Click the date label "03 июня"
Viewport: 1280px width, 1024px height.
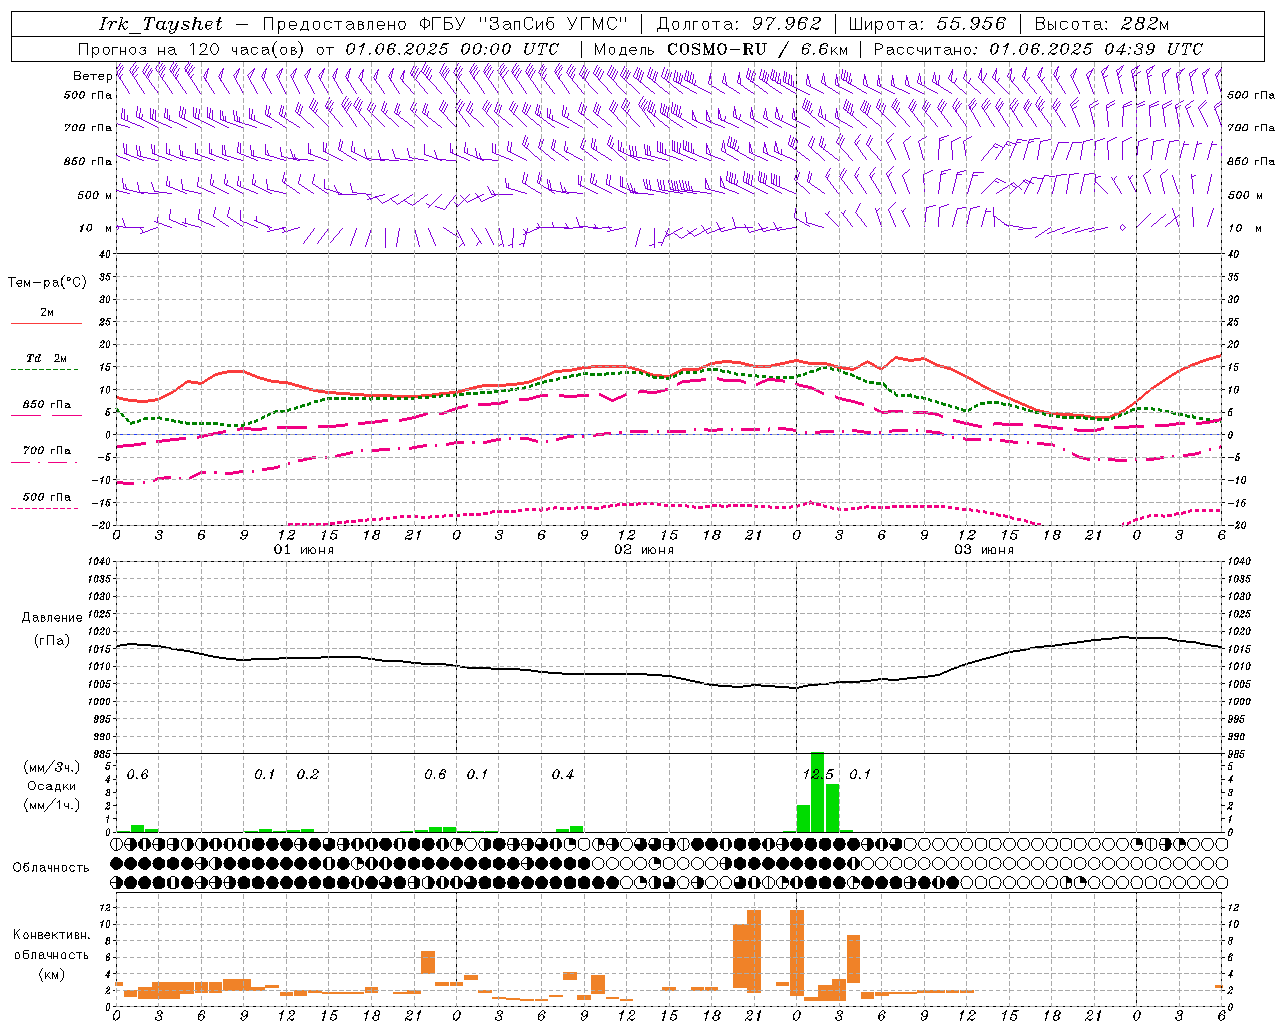(x=984, y=550)
